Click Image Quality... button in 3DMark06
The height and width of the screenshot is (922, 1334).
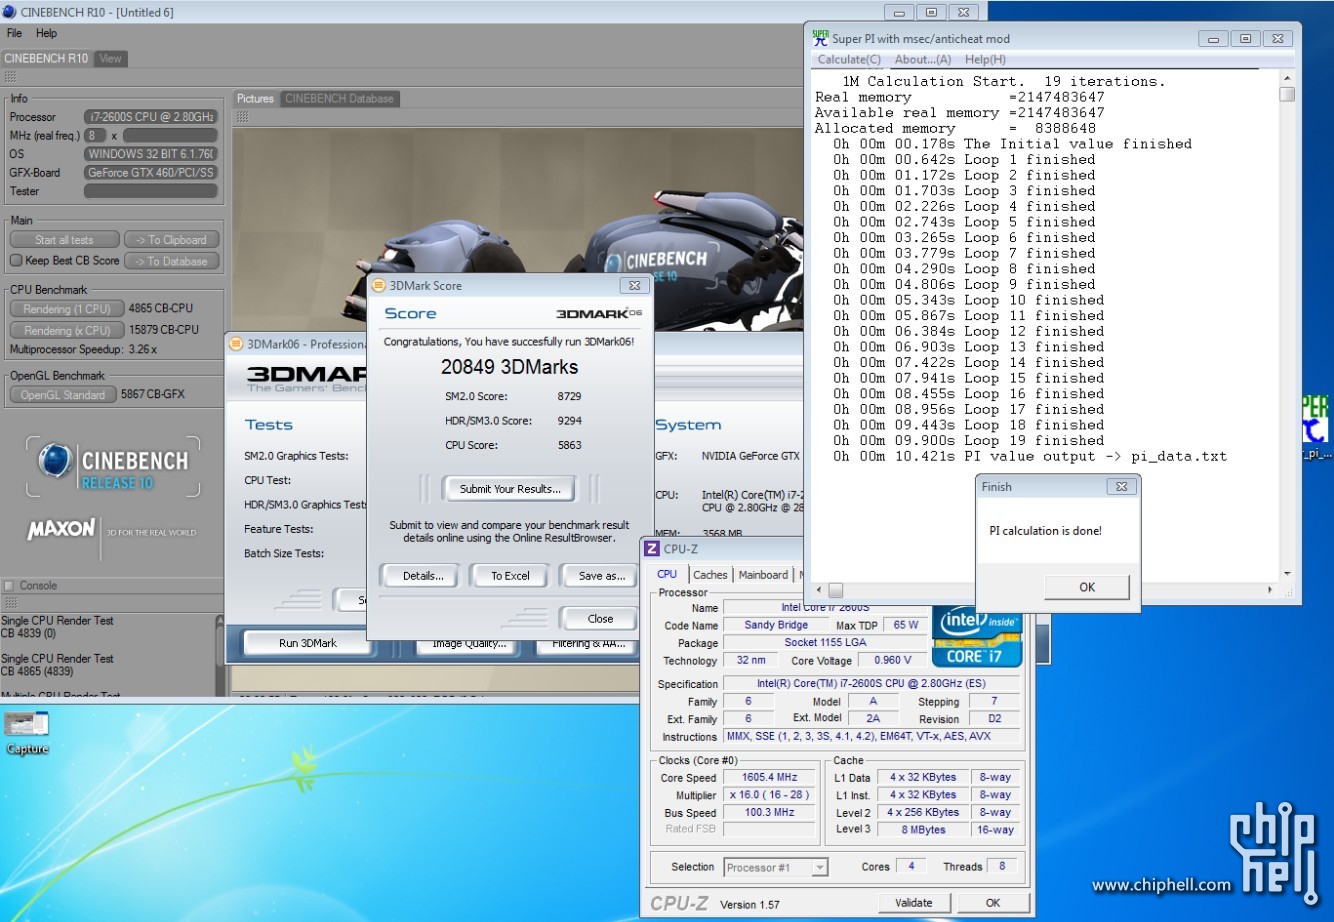[x=469, y=643]
